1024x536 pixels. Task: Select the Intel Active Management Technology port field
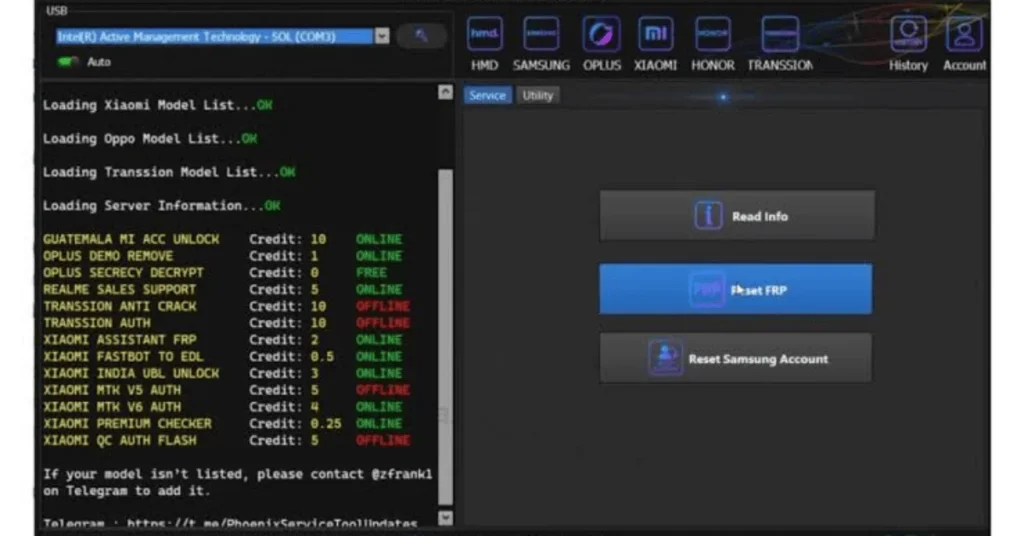tap(215, 36)
